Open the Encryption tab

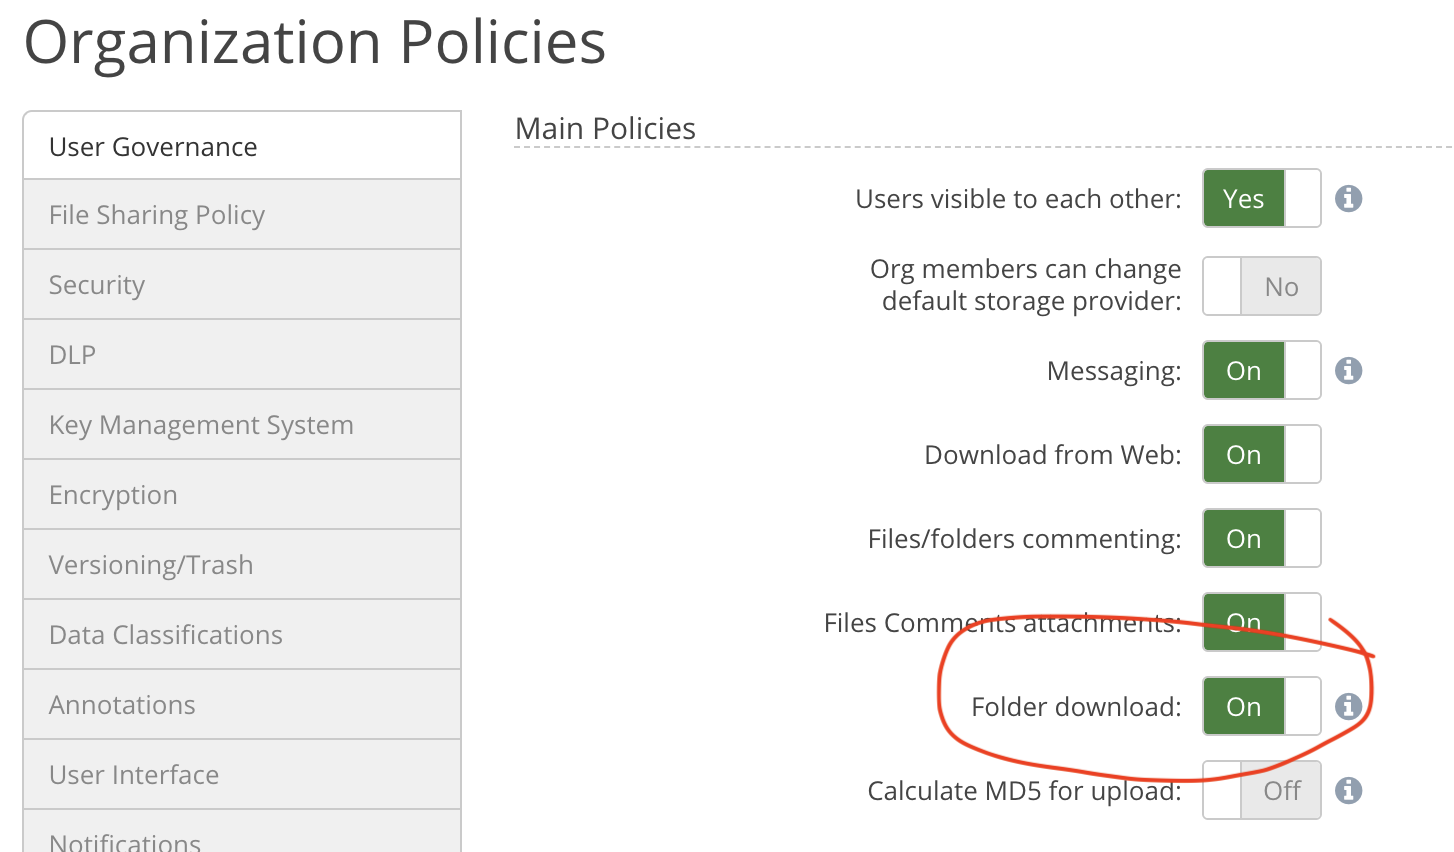pos(242,495)
